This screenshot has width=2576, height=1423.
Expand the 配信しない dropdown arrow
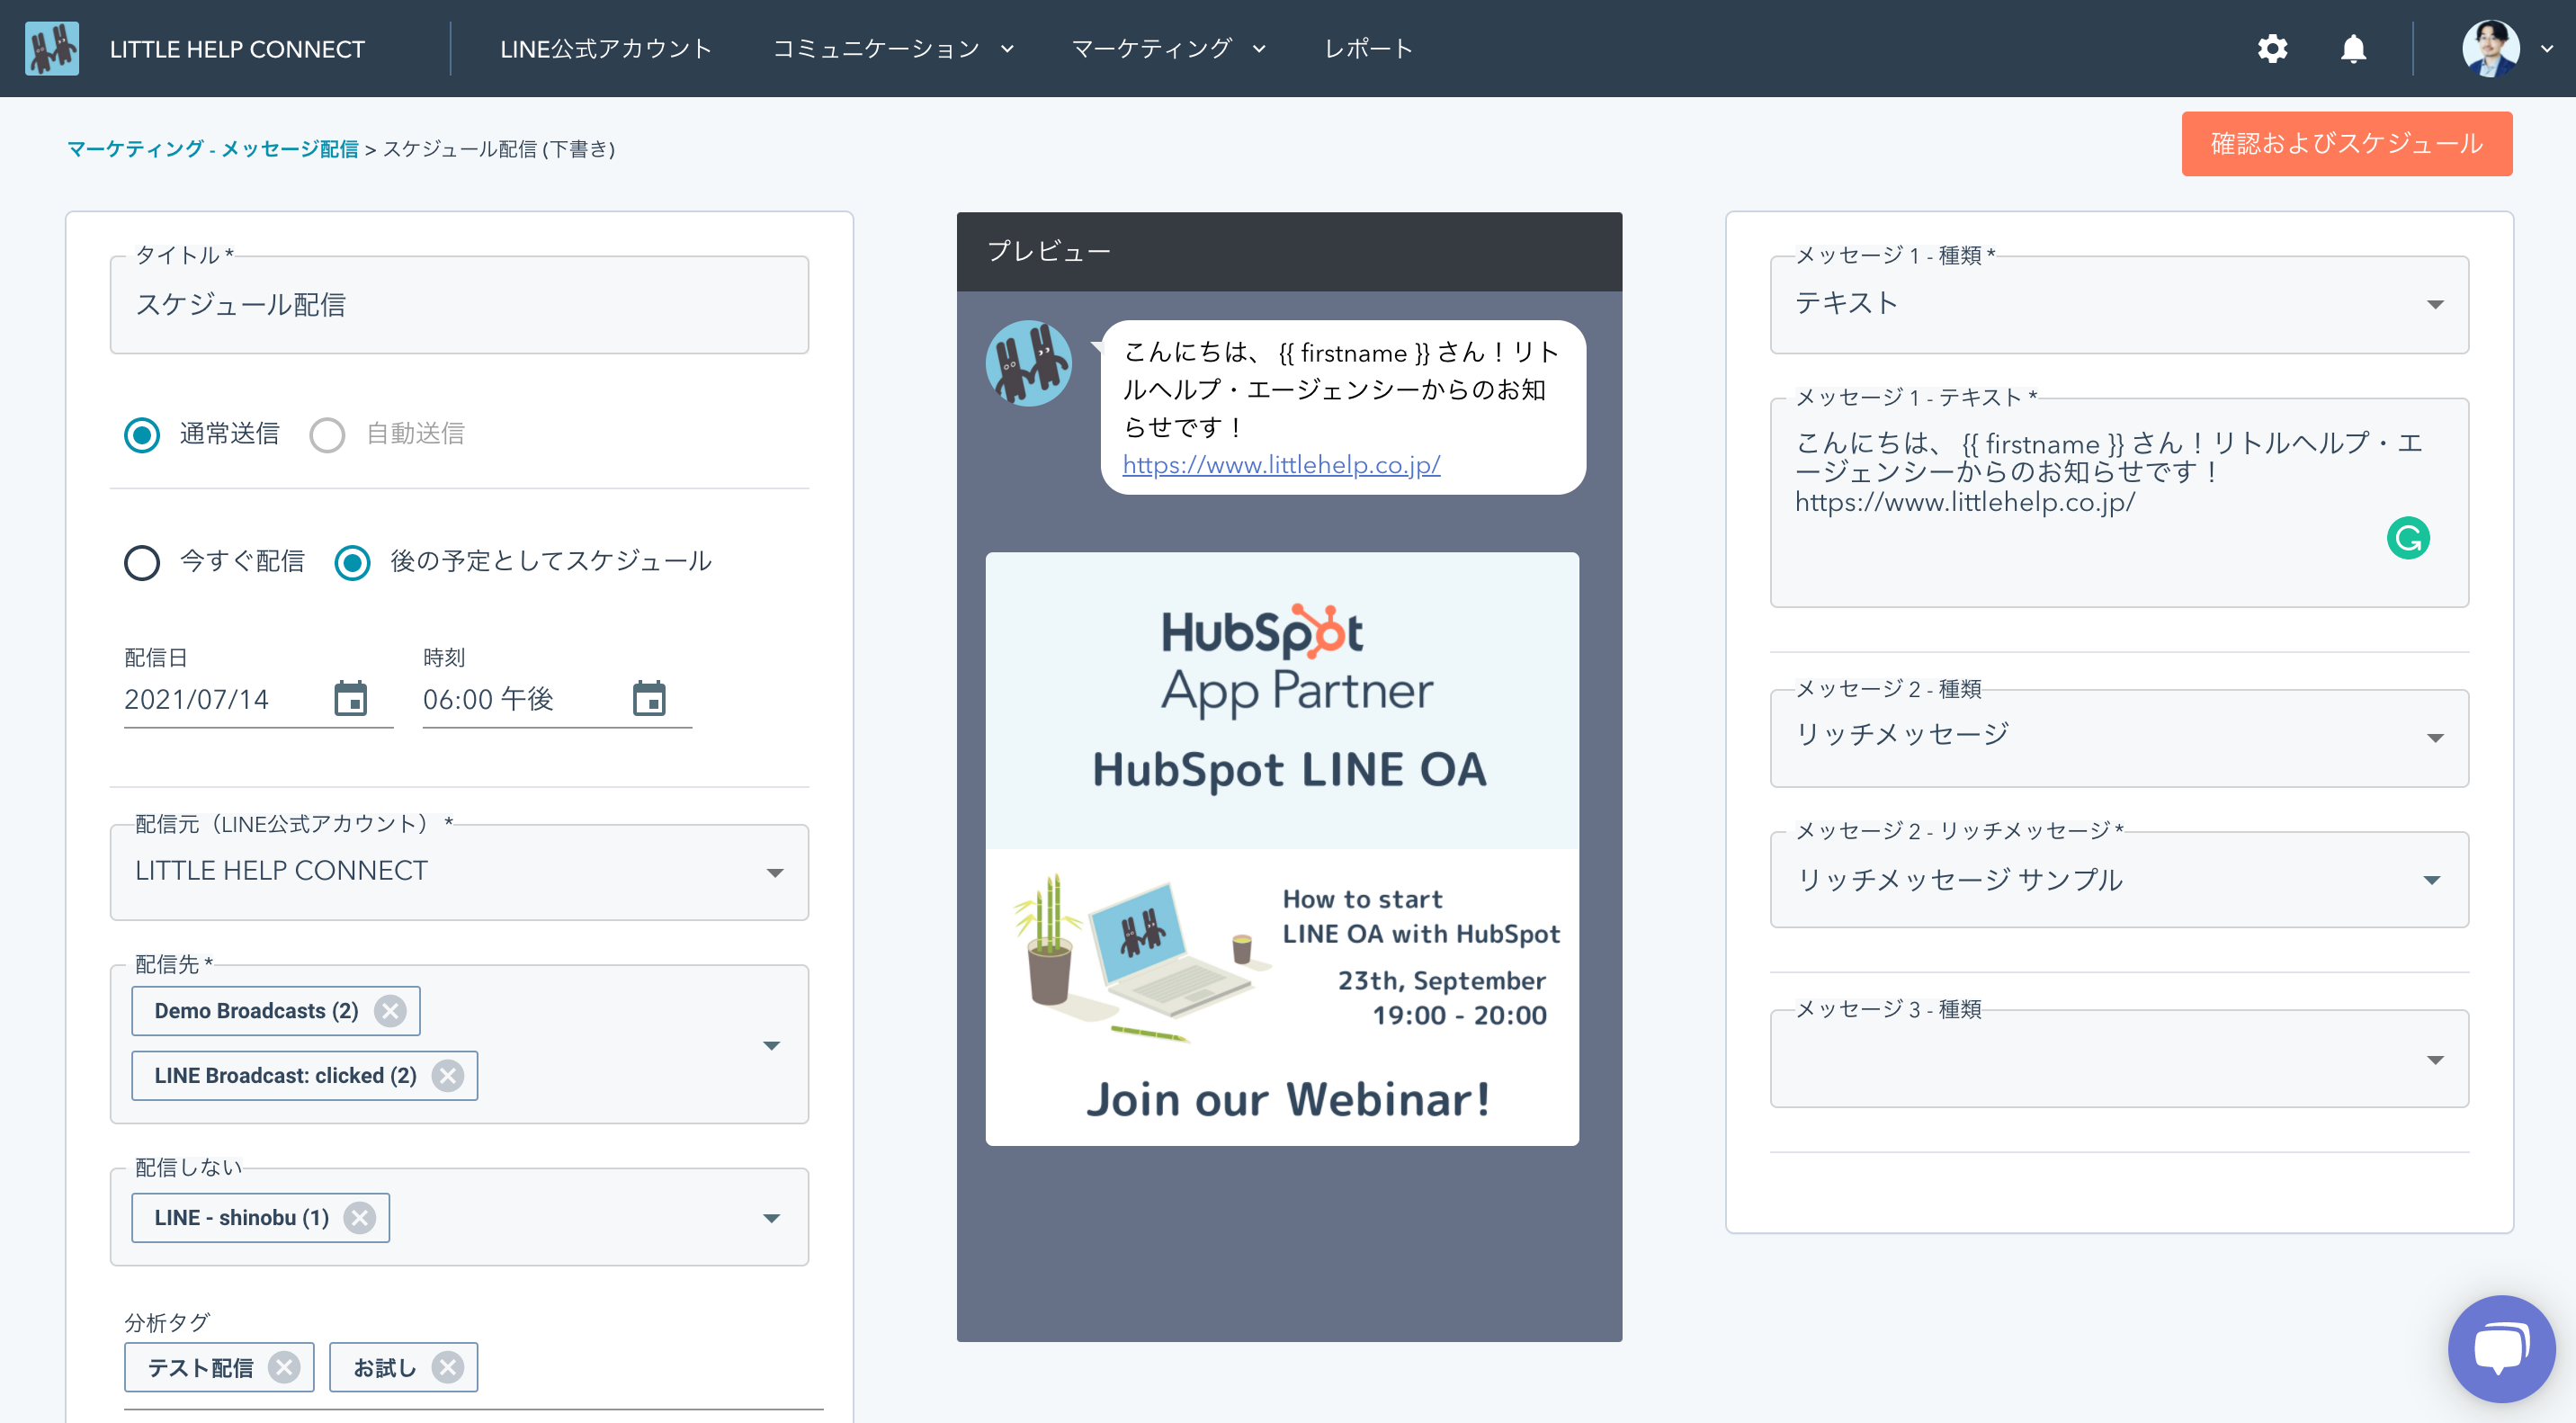771,1218
